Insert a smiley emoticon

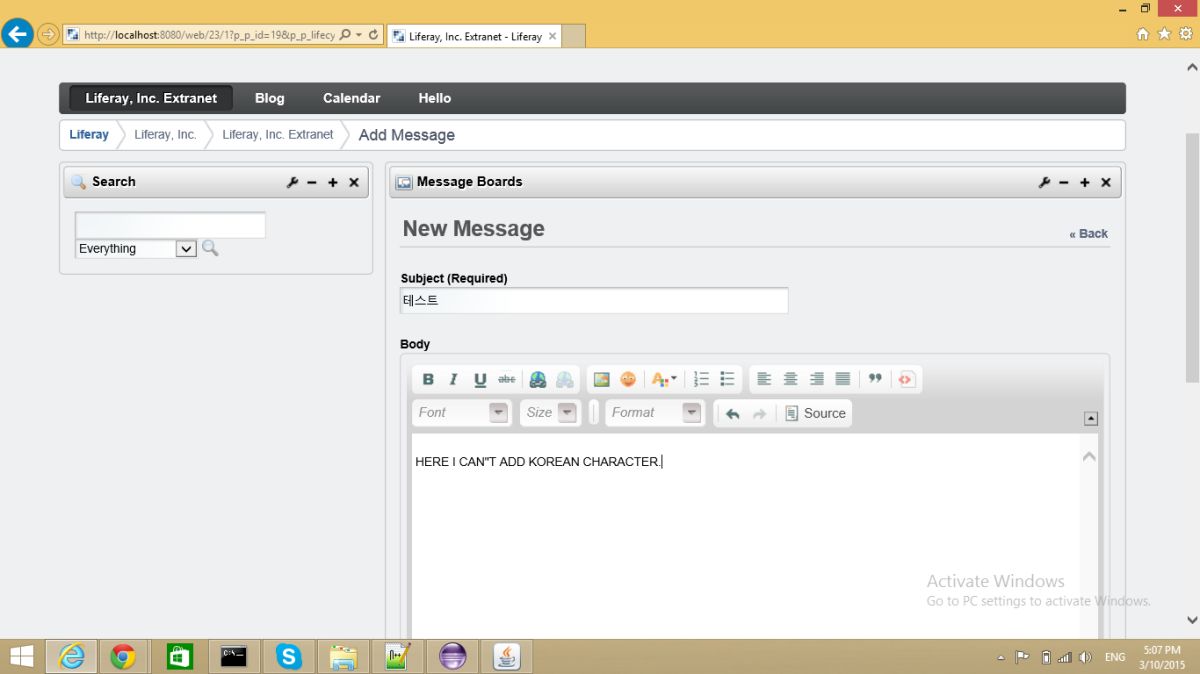[628, 379]
